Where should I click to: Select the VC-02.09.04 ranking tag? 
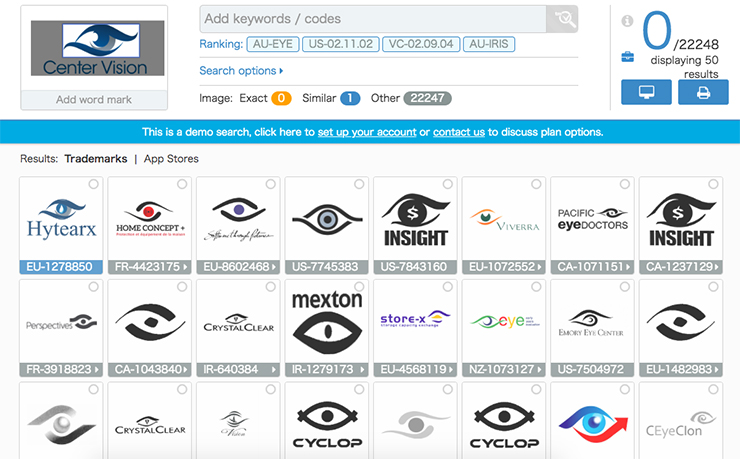click(x=421, y=44)
